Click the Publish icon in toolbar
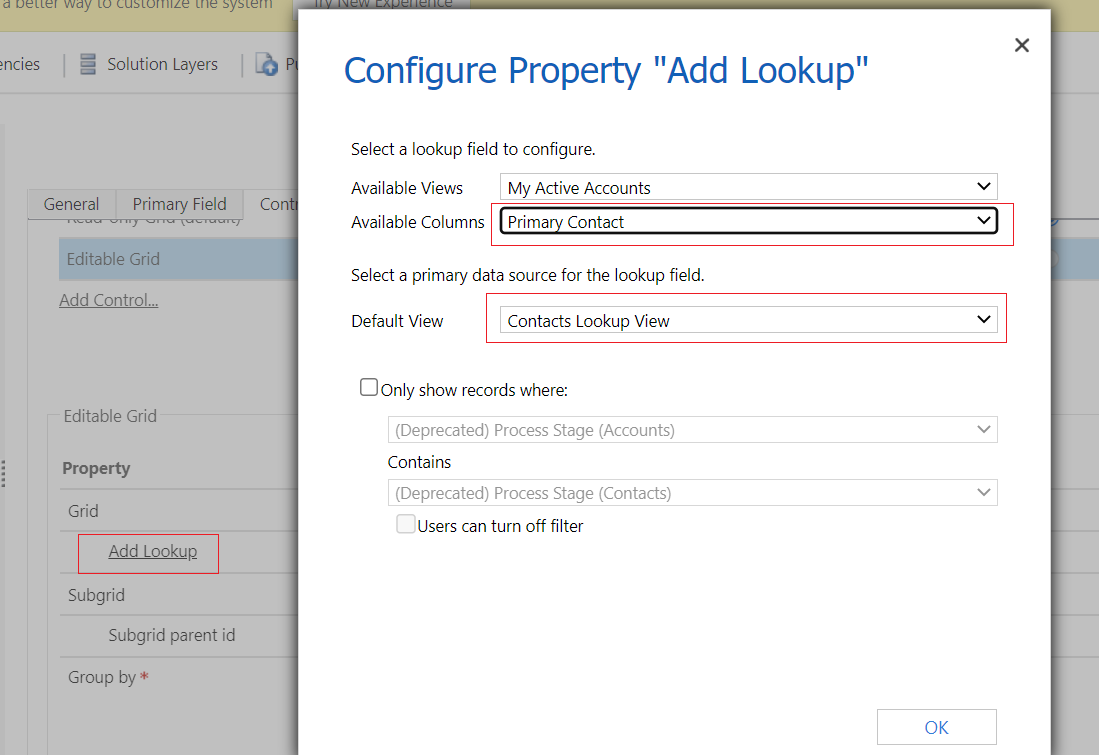Image resolution: width=1099 pixels, height=755 pixels. (x=266, y=64)
